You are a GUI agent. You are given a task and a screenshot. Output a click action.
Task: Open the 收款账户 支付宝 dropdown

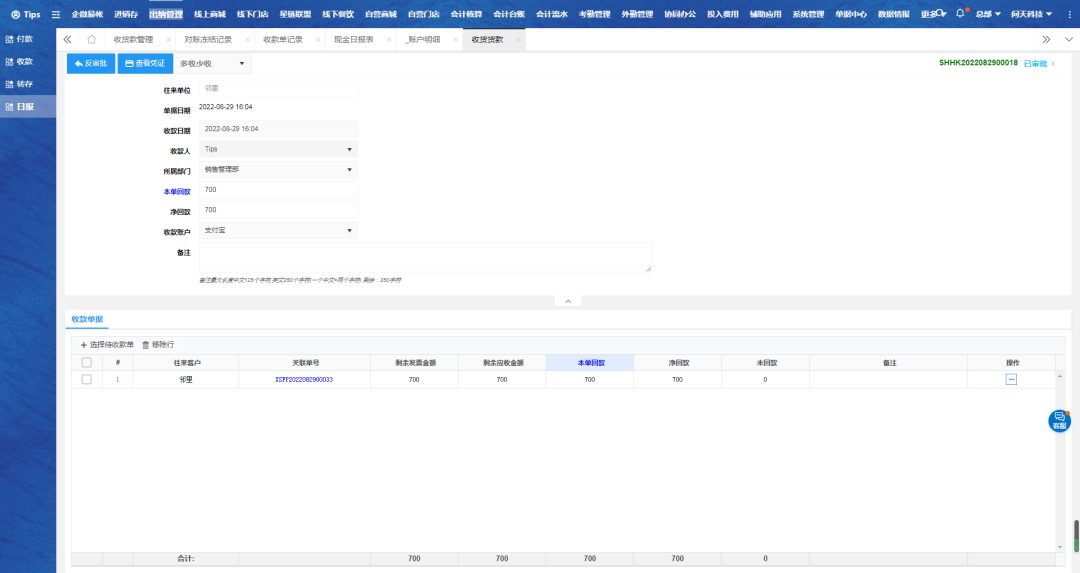(x=278, y=231)
